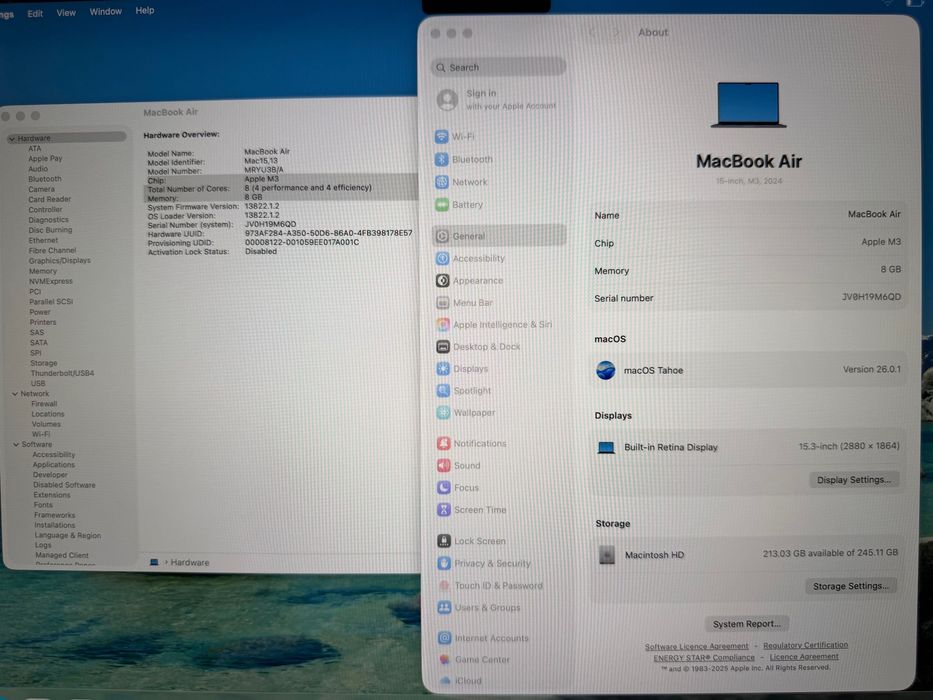This screenshot has height=700, width=933.
Task: Select the Menu Bar icon
Action: [x=443, y=302]
